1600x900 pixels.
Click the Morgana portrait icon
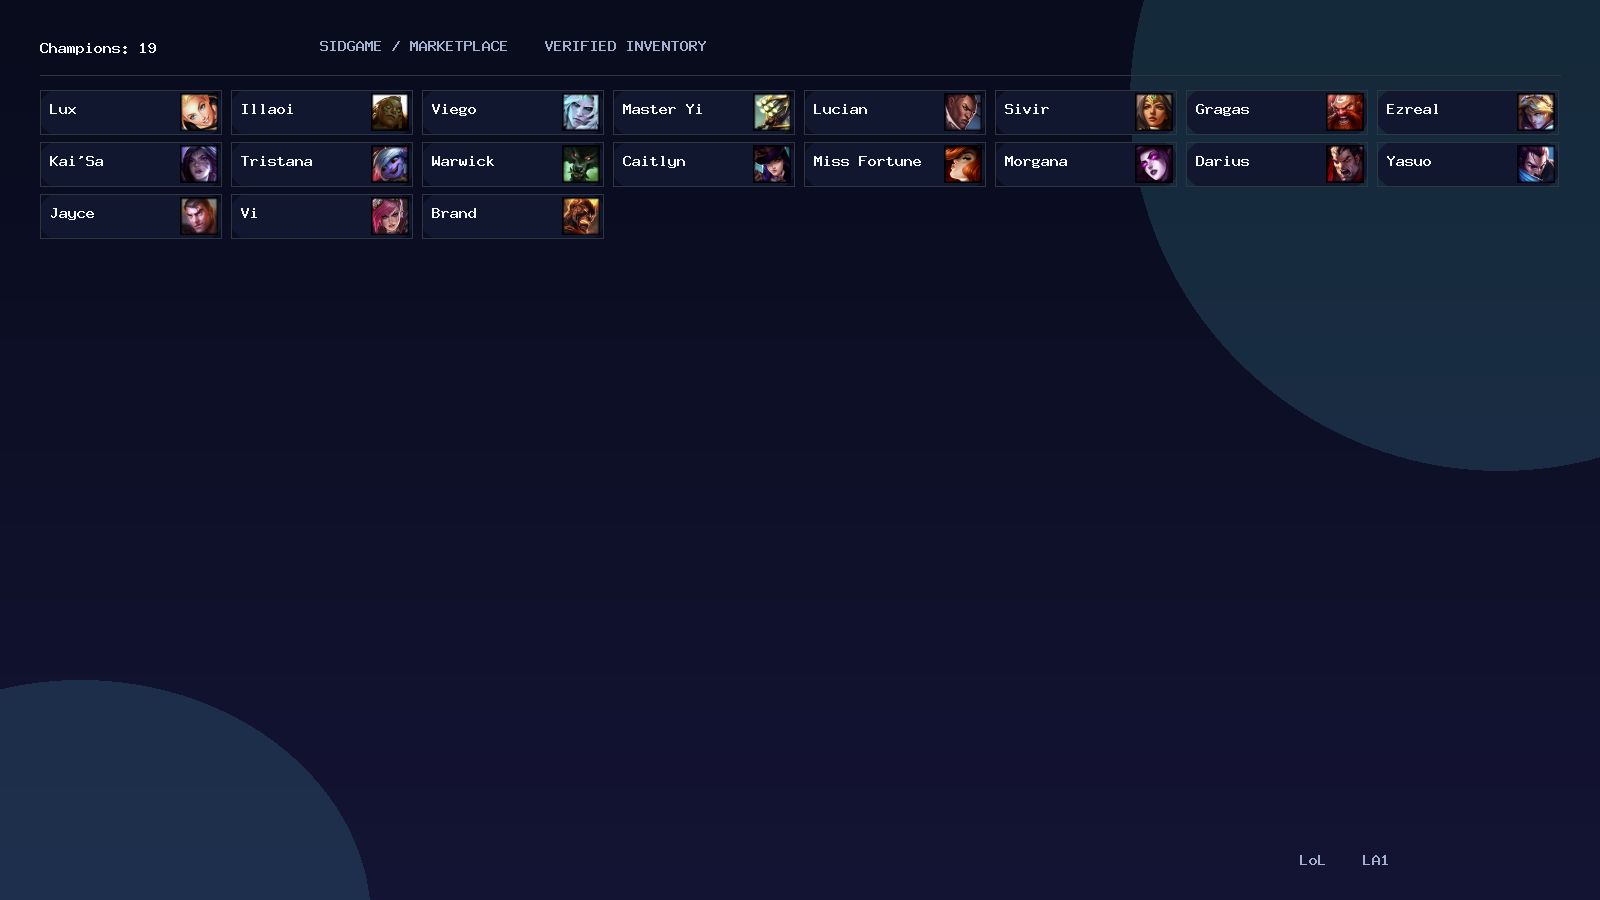[1154, 164]
